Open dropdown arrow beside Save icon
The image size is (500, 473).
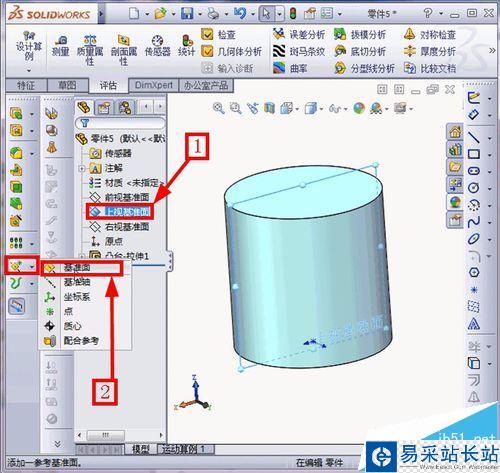(x=200, y=14)
